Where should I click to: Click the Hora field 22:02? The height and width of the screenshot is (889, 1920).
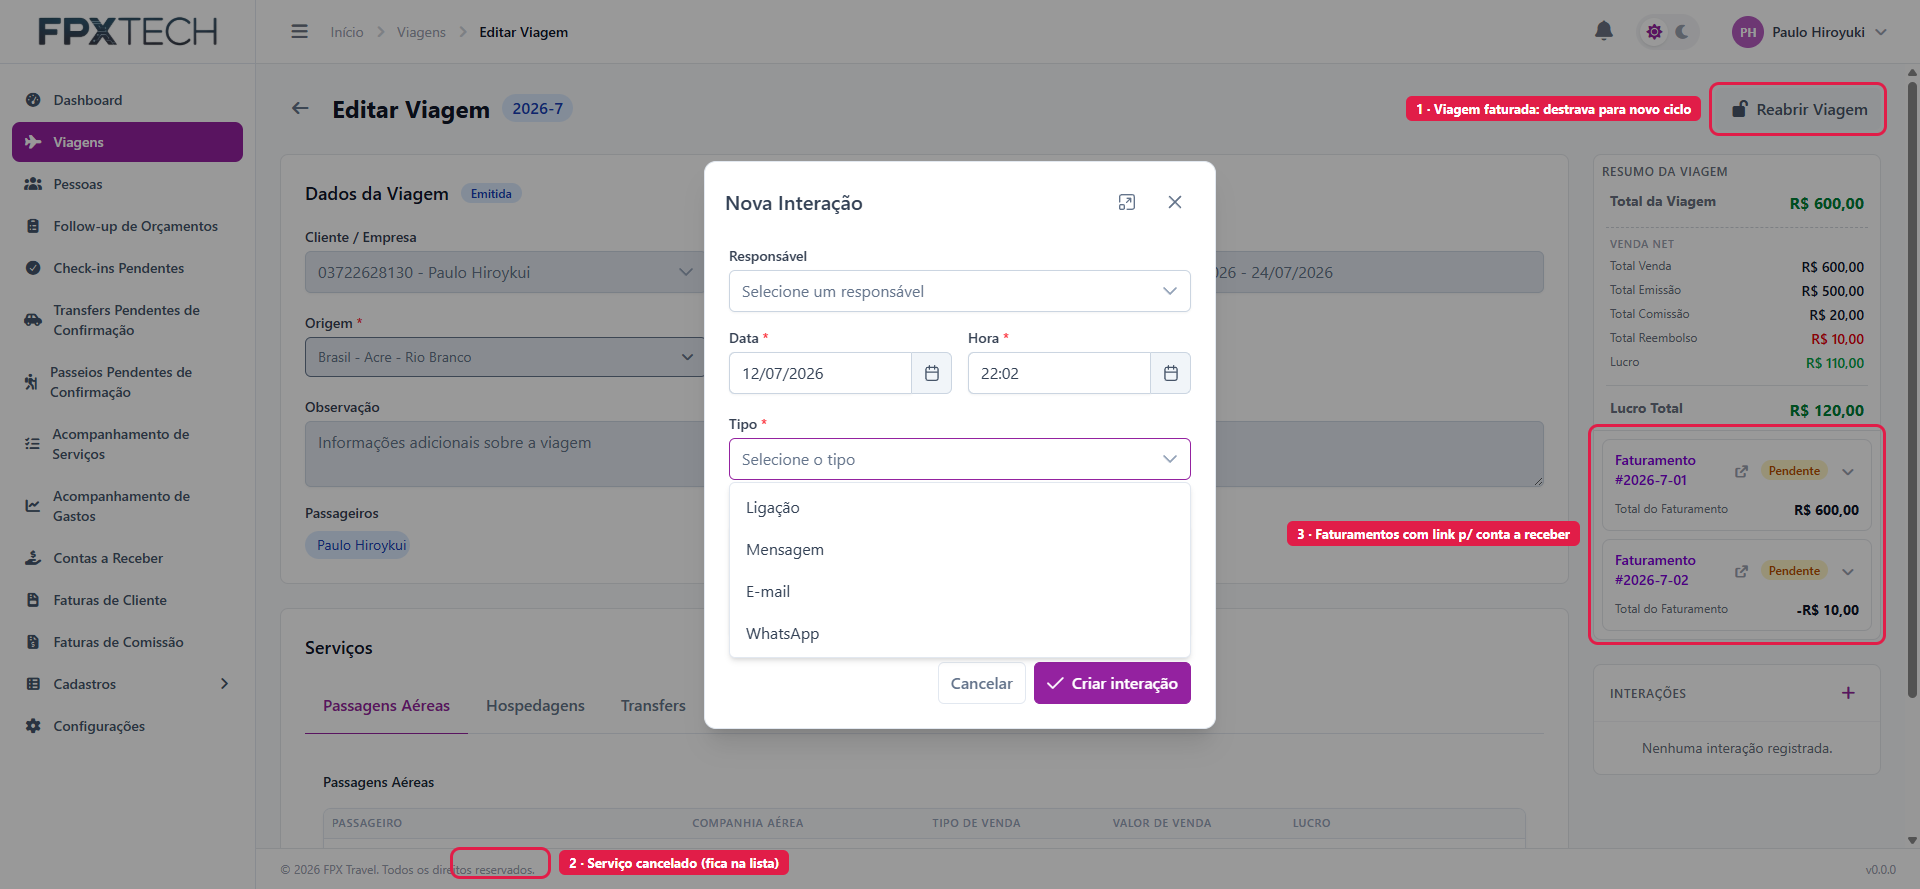tap(1059, 373)
